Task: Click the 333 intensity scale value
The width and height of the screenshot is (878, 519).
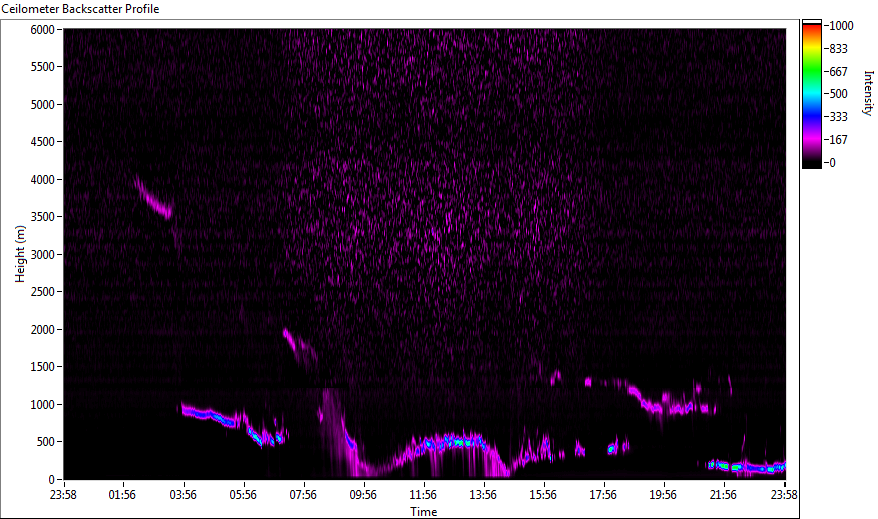Action: point(838,117)
